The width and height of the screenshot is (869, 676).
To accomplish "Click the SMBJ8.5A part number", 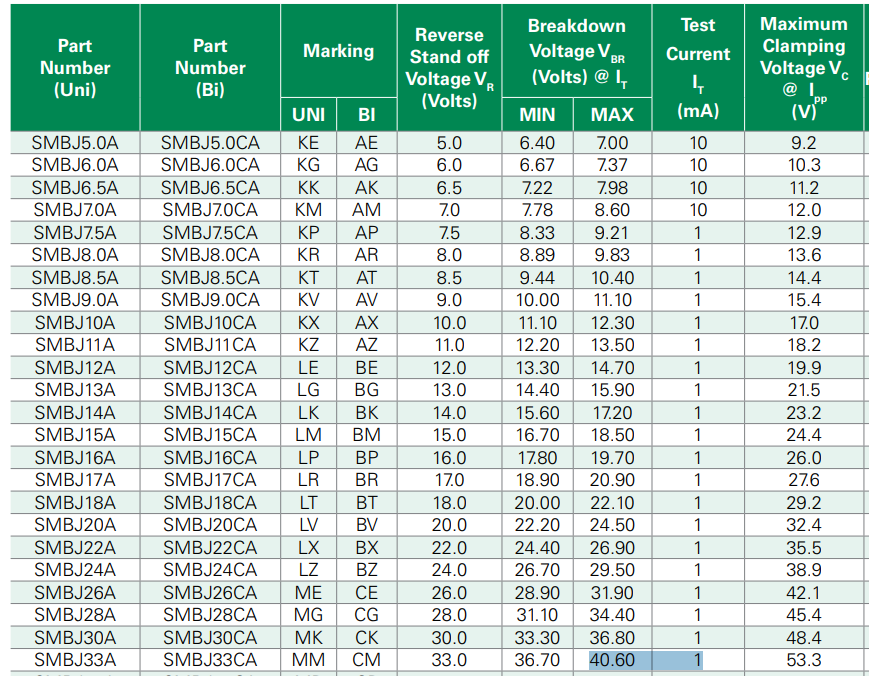I will click(75, 278).
